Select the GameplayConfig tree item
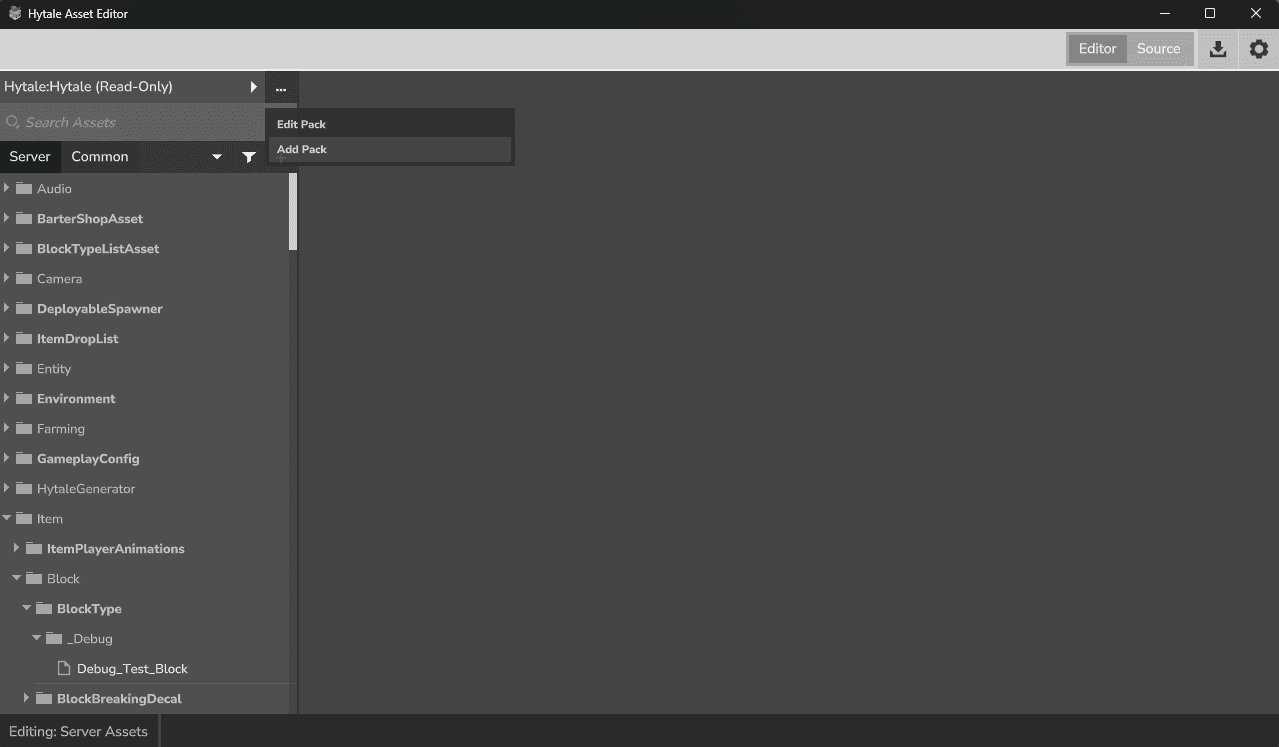Viewport: 1279px width, 747px height. (x=88, y=459)
